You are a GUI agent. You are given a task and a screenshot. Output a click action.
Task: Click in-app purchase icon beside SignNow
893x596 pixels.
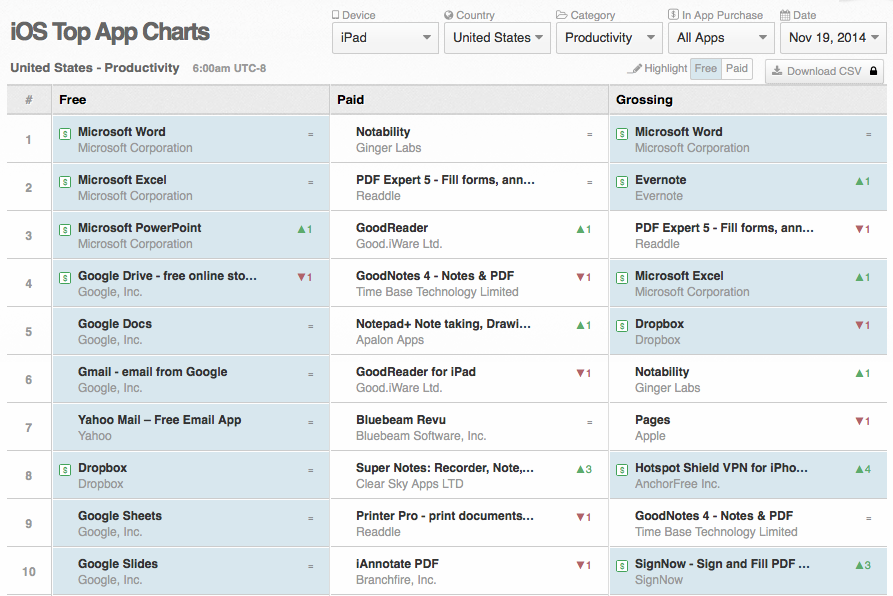point(622,566)
